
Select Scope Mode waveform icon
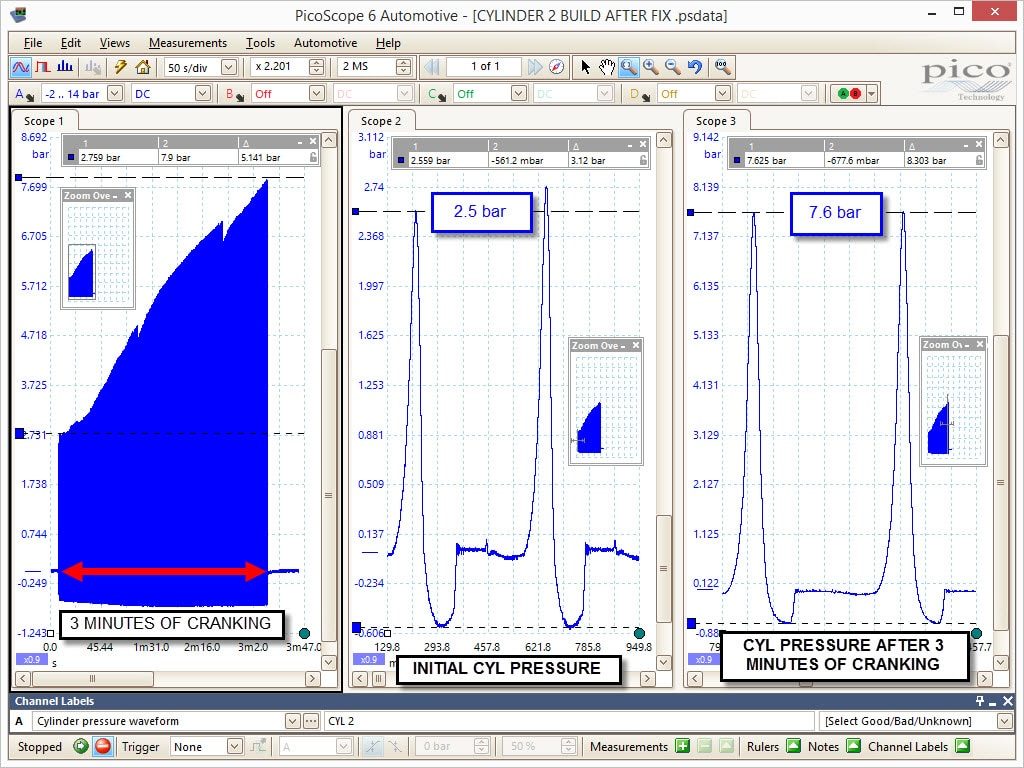[x=21, y=67]
